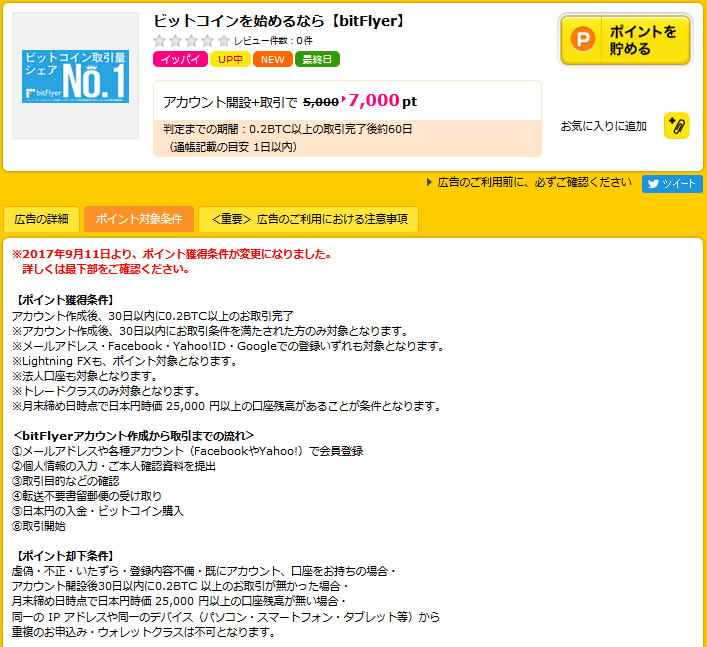707x647 pixels.
Task: Open the ビットコインを始めるなら【bitFlyer】 title
Action: pos(280,21)
